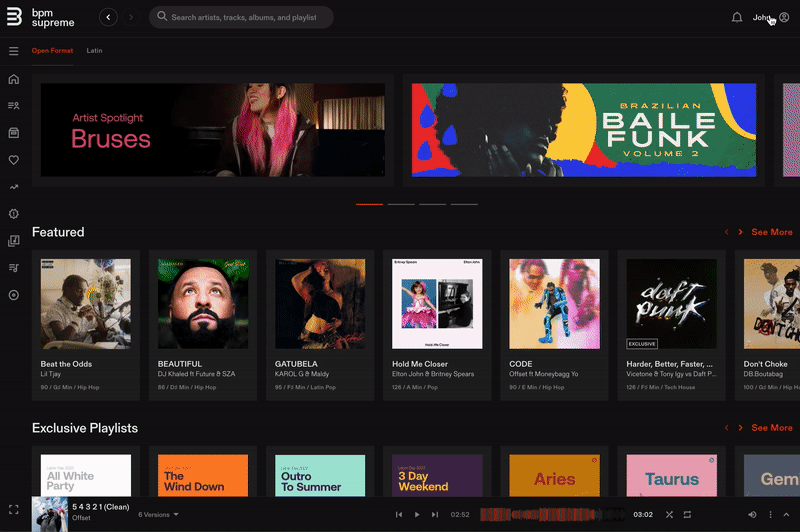Open the Home page from sidebar
The height and width of the screenshot is (532, 800).
(14, 79)
